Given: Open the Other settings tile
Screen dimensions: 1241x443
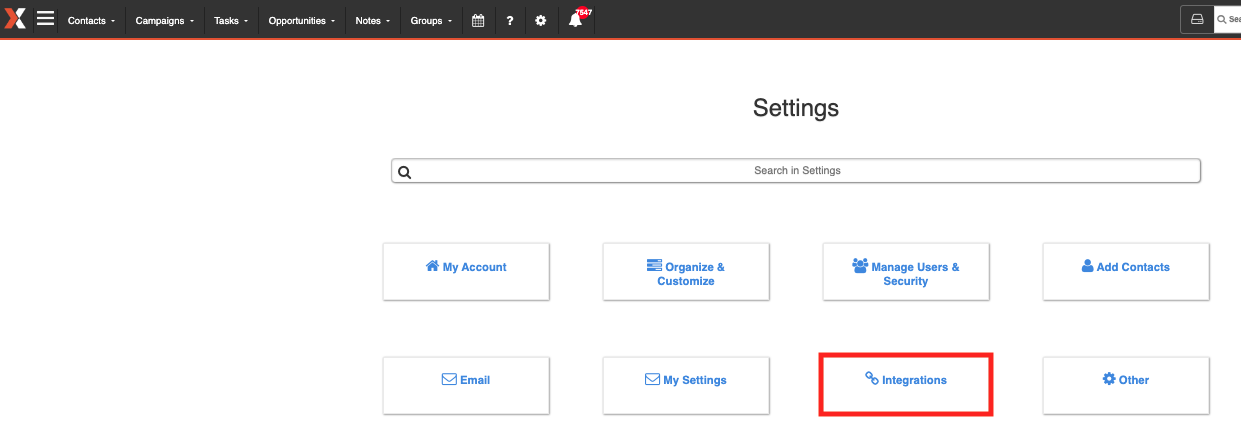Looking at the screenshot, I should 1126,385.
